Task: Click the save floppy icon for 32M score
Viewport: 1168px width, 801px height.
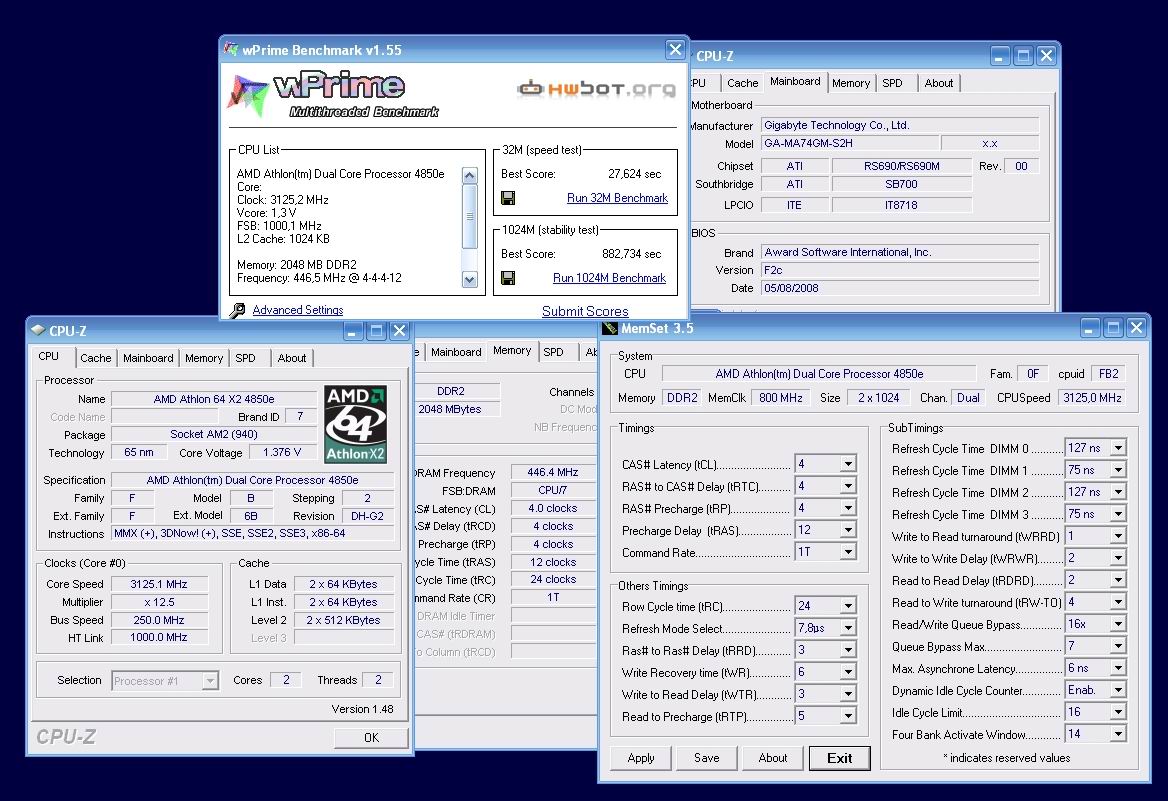Action: (508, 198)
